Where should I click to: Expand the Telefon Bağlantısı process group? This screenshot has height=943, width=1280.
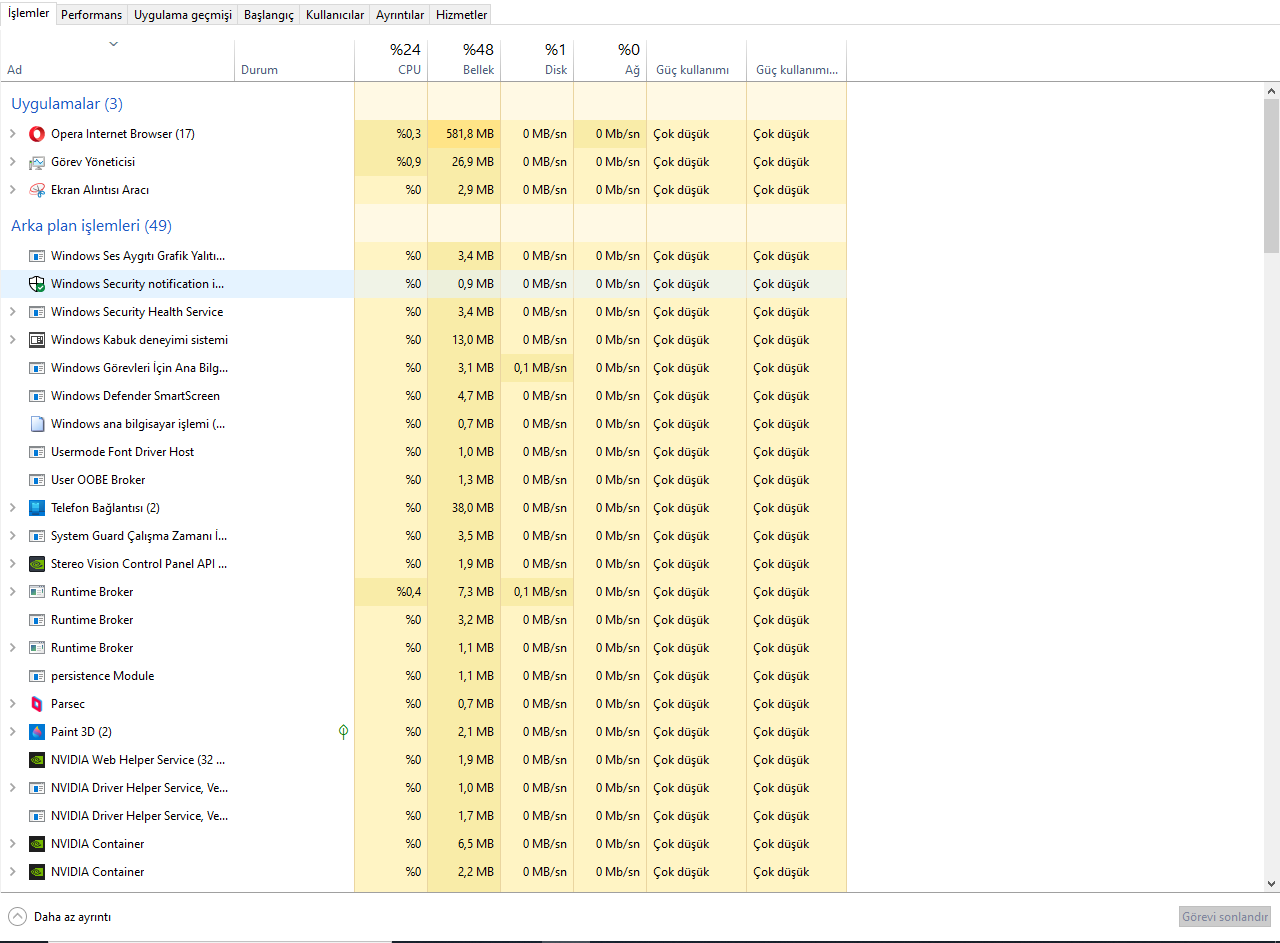(x=13, y=508)
